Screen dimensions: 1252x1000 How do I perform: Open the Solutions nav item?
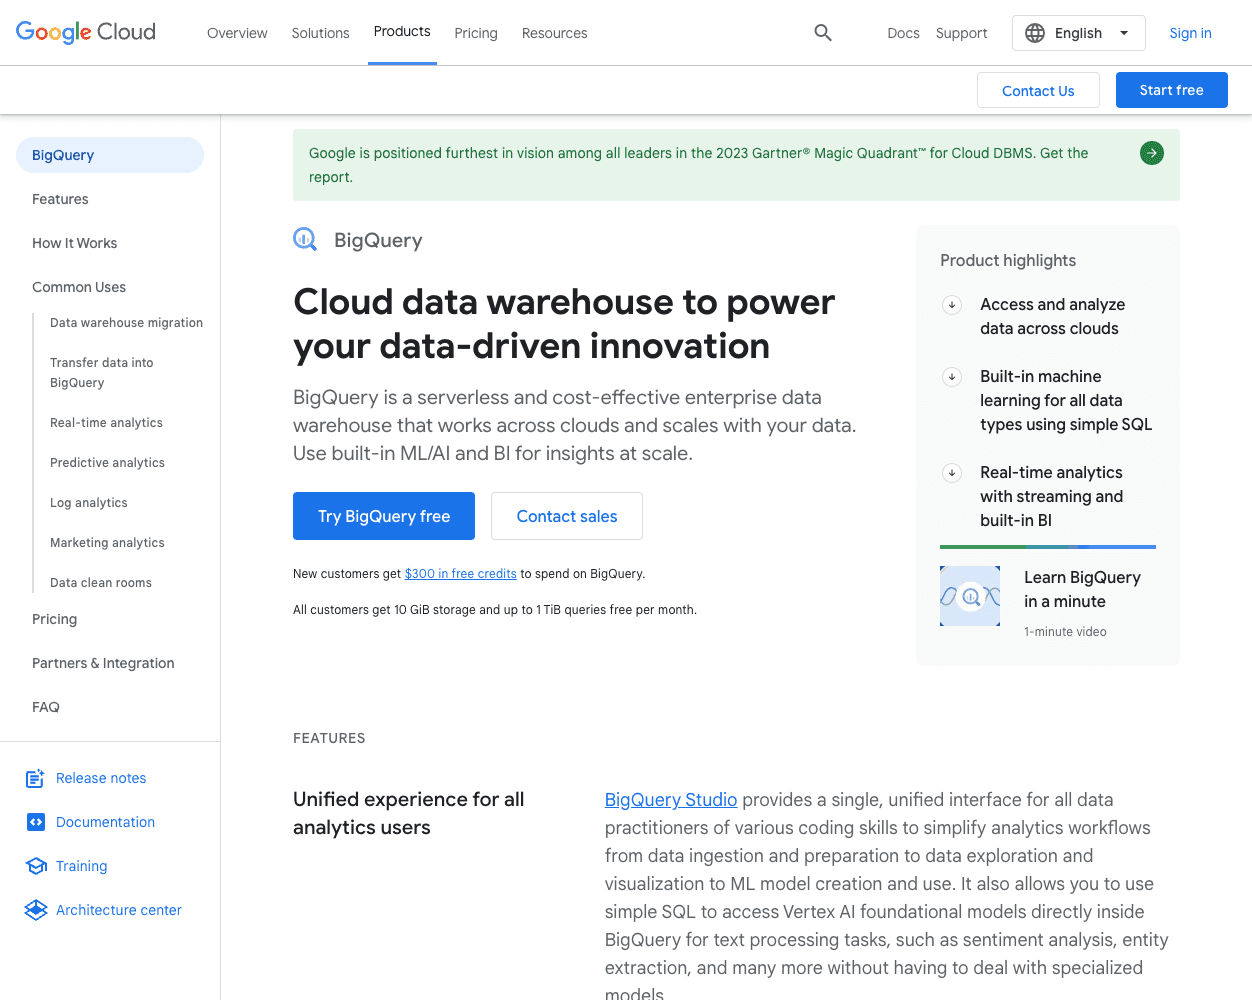point(320,33)
